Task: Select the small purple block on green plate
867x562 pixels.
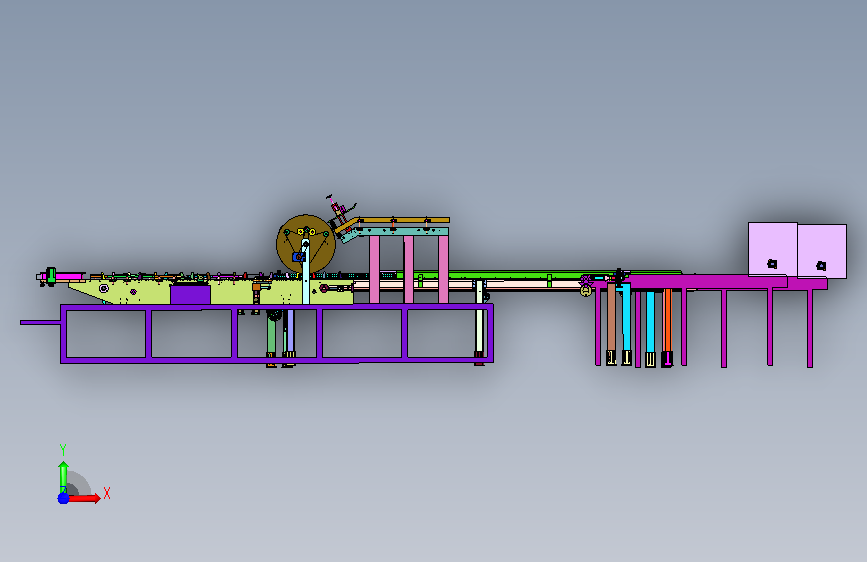Action: [x=190, y=294]
